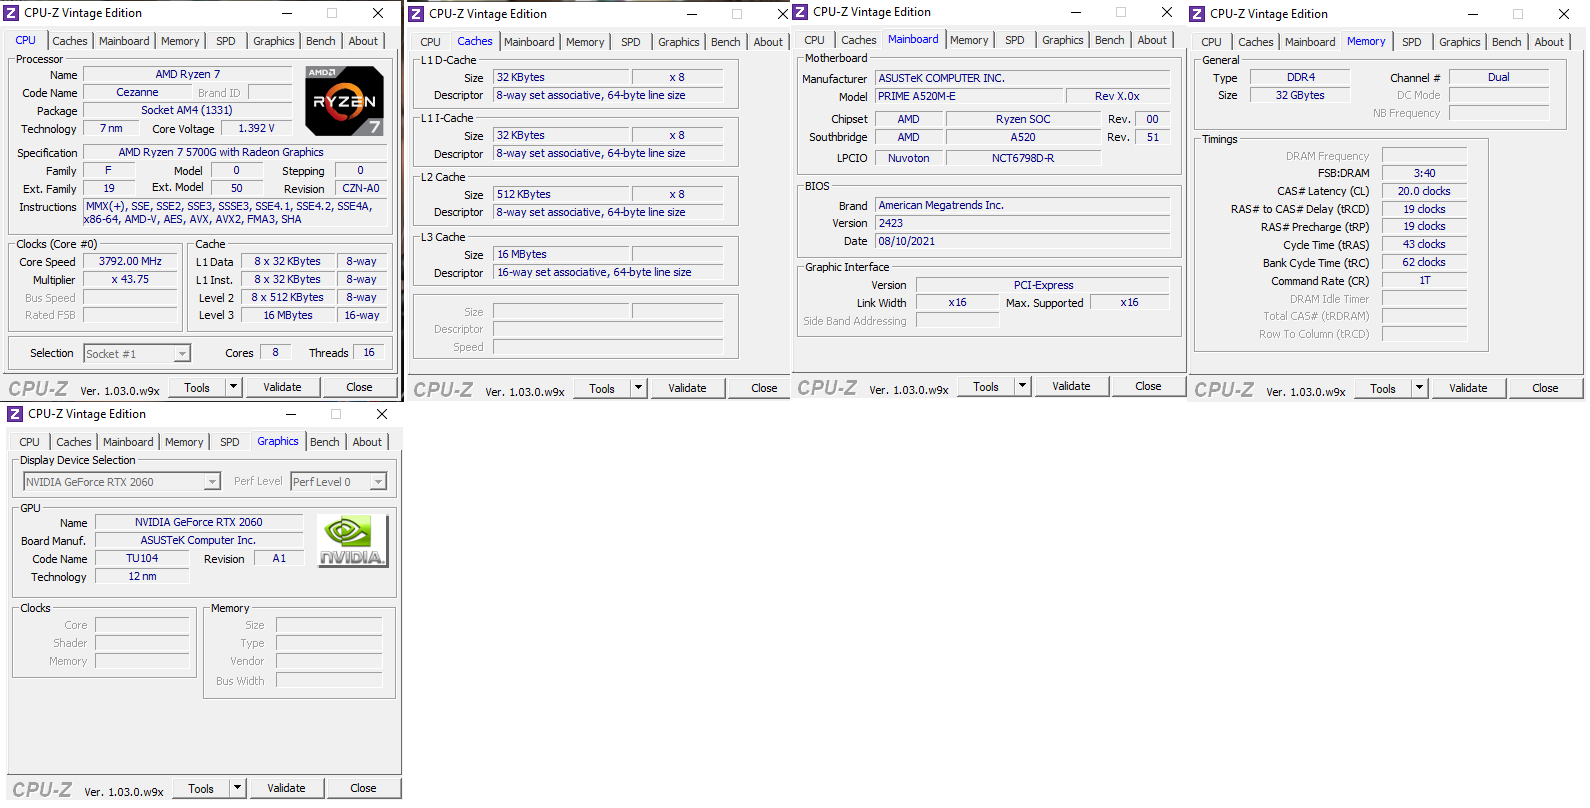Click the Package value Socket AM4 (1331)
The image size is (1590, 808).
[x=187, y=110]
